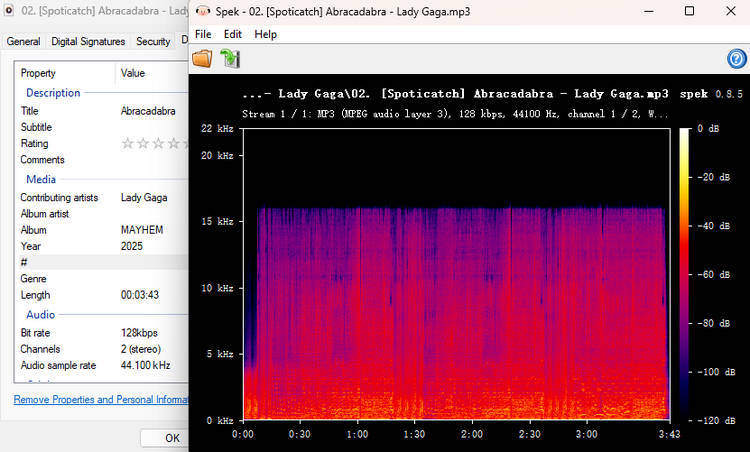Screen dimensions: 750x452
Task: Select the Title value 'Abracadabra'
Action: point(148,111)
